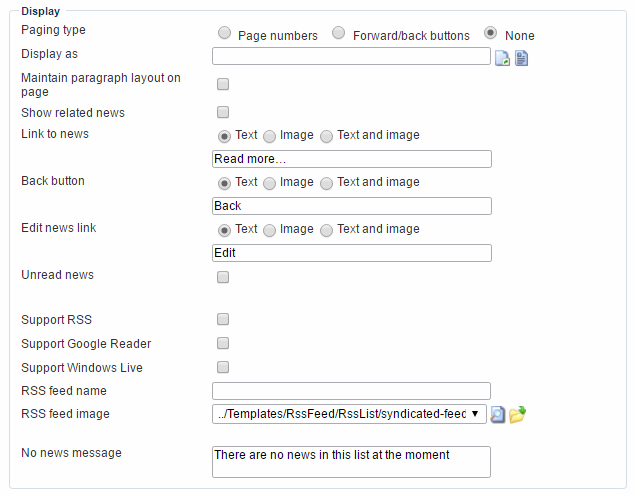This screenshot has height=495, width=634.
Task: Click the page link icon beside Display as
Action: point(502,58)
